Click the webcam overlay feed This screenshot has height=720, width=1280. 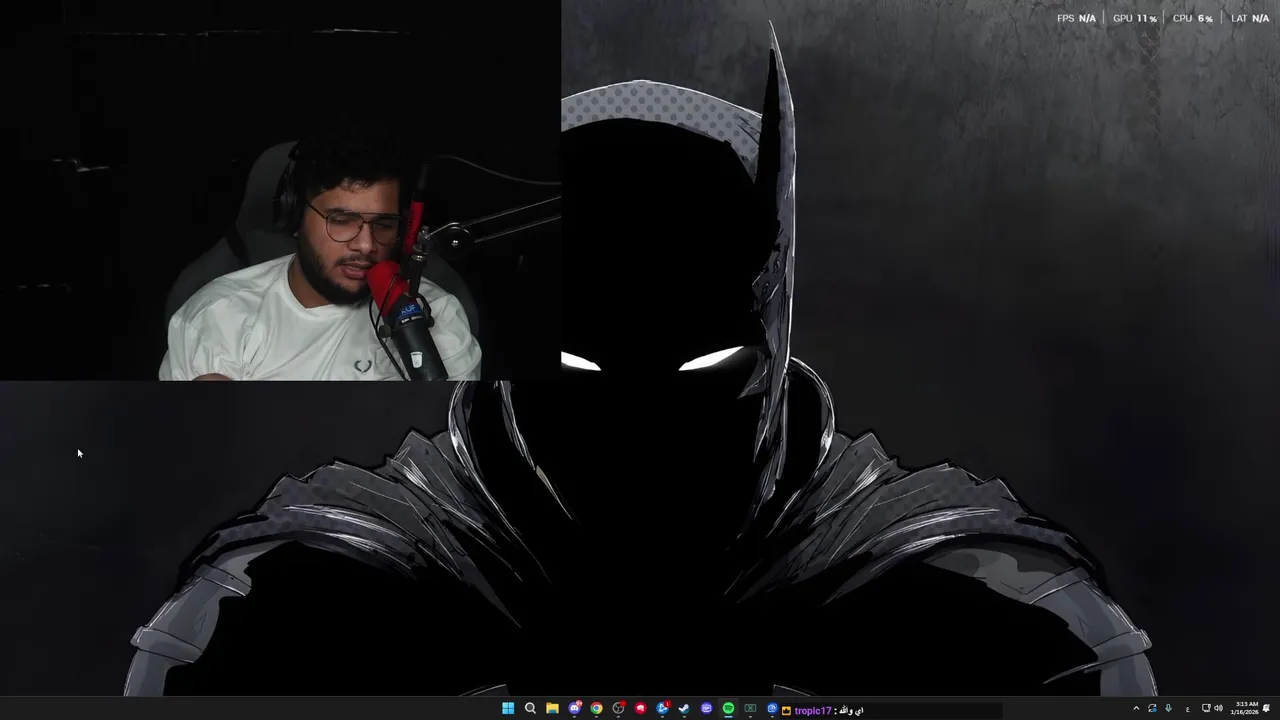[x=280, y=190]
